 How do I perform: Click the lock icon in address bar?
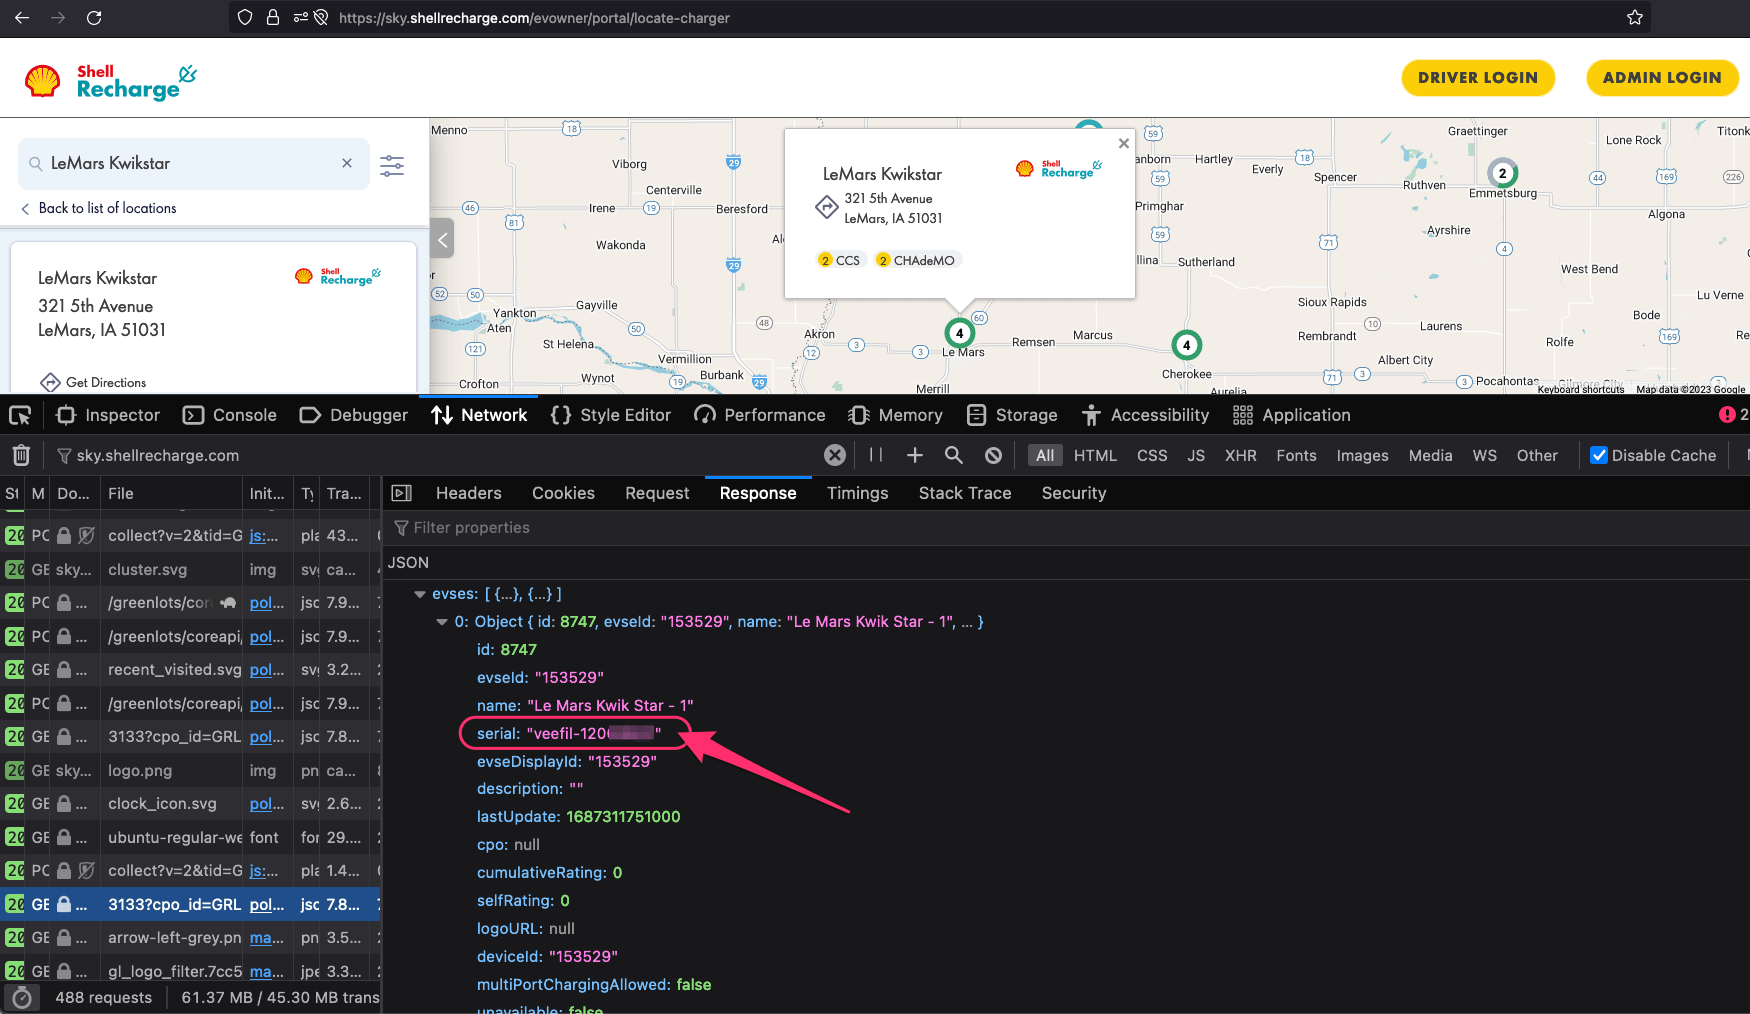coord(272,17)
